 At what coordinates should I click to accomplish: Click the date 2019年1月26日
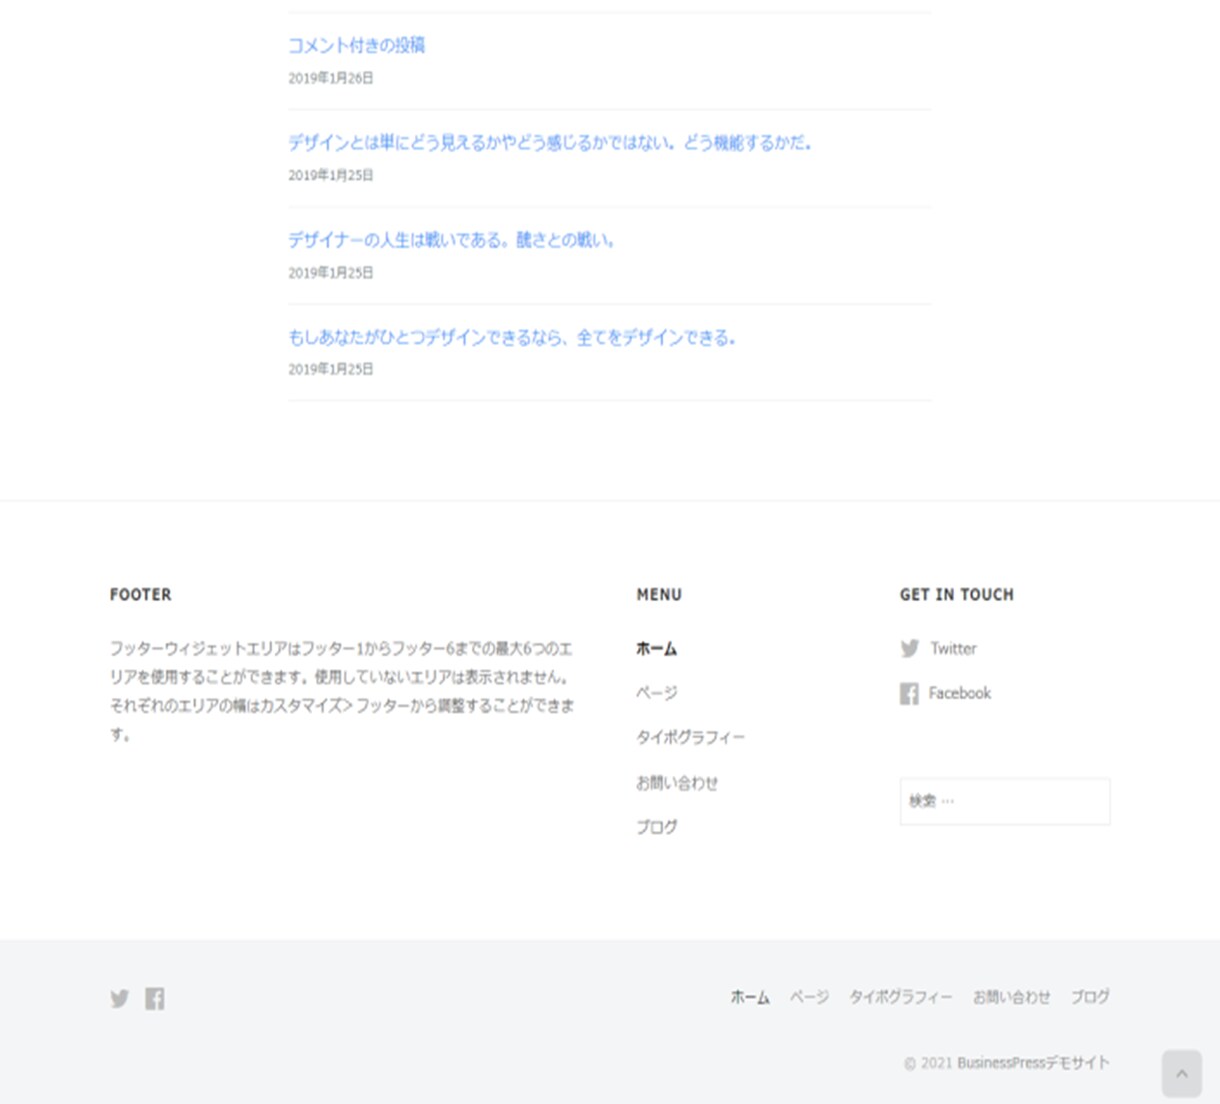(331, 78)
